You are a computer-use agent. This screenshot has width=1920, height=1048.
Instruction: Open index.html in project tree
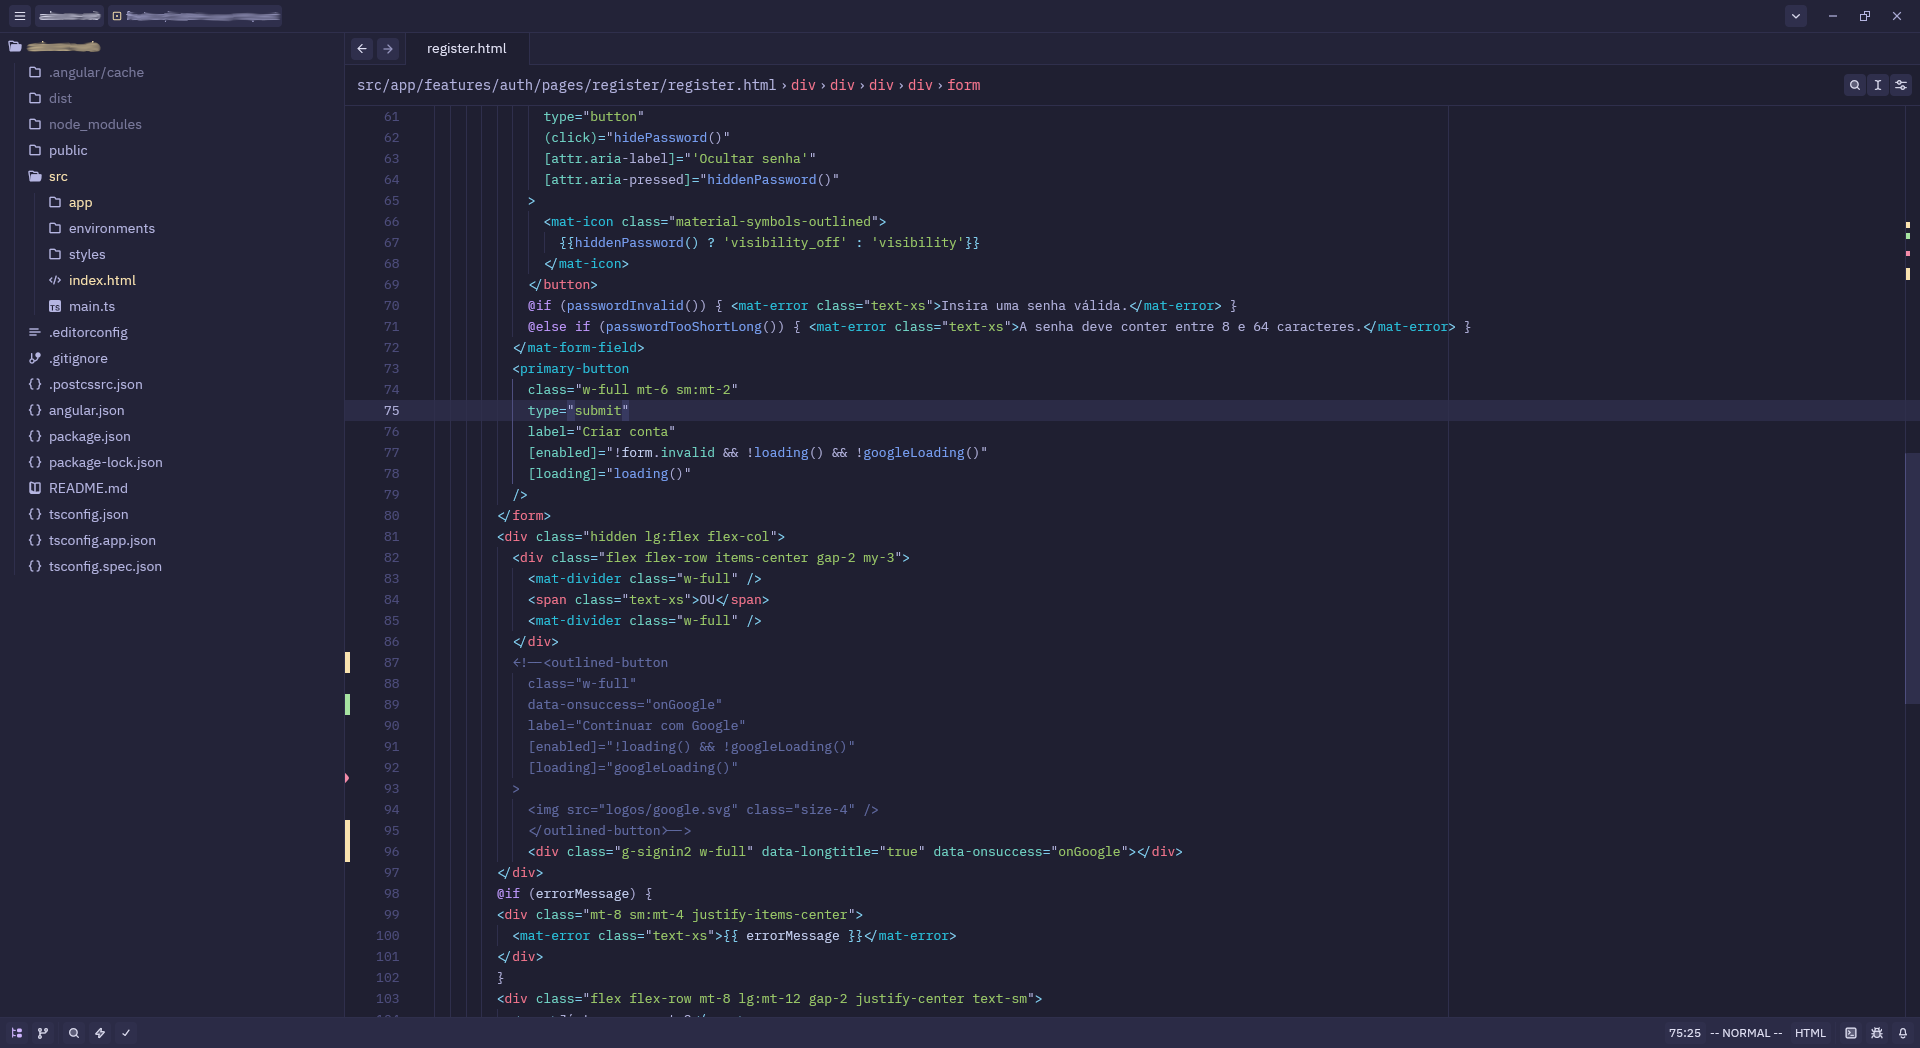pyautogui.click(x=102, y=280)
